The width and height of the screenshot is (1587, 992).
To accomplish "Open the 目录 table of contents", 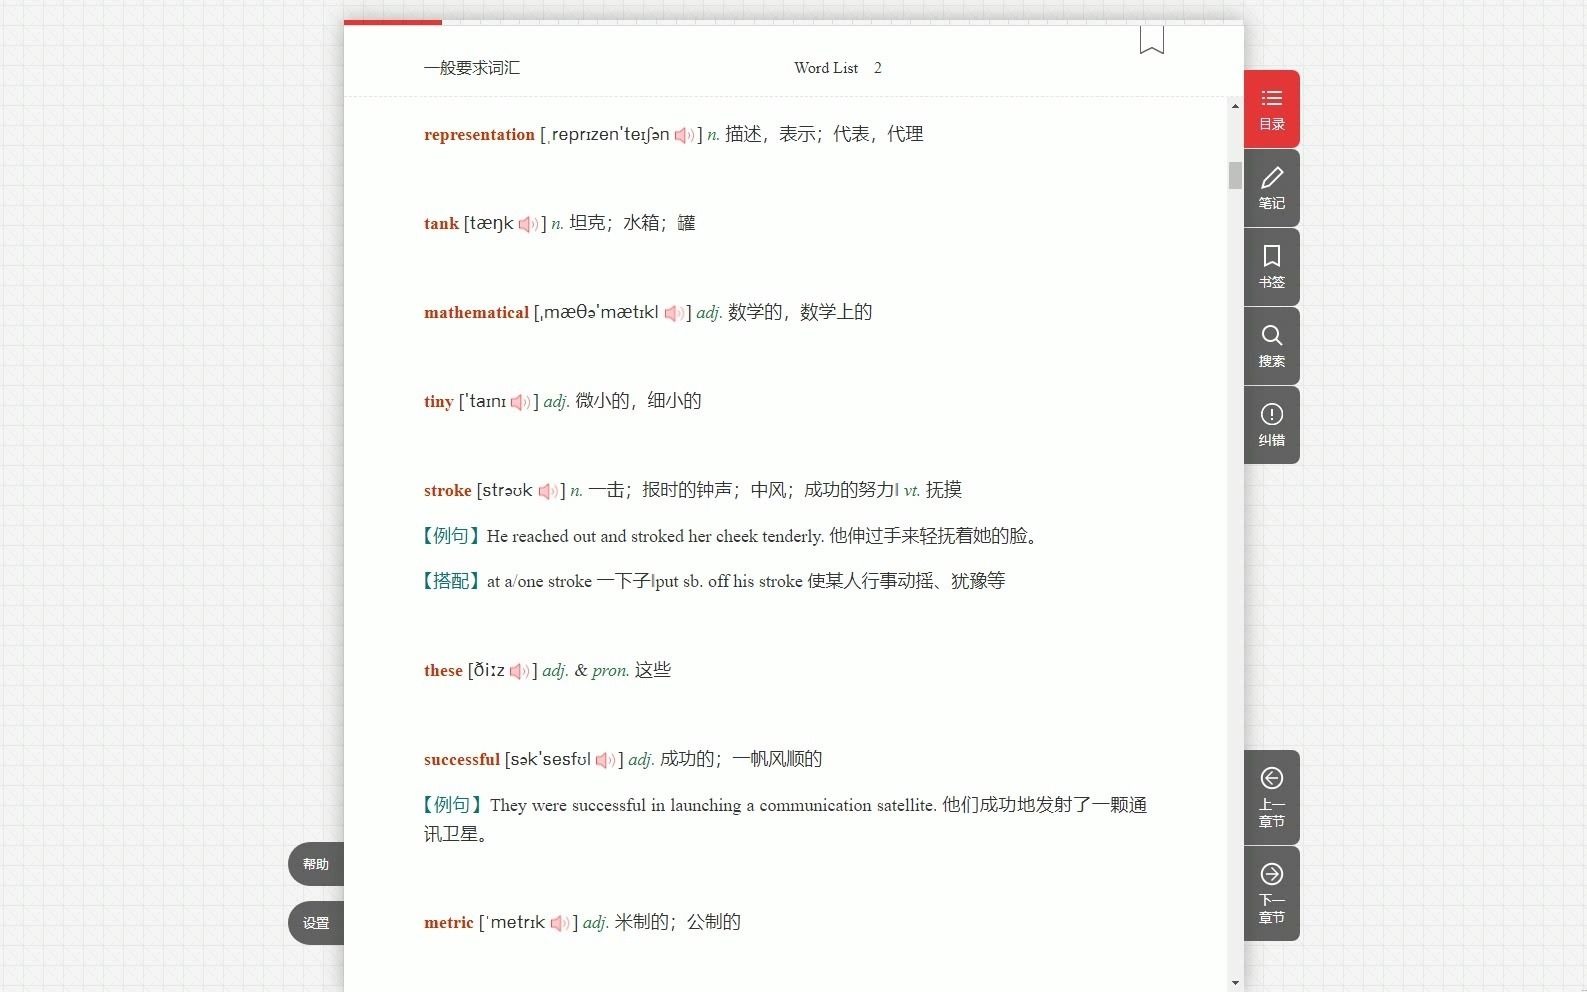I will (1272, 109).
